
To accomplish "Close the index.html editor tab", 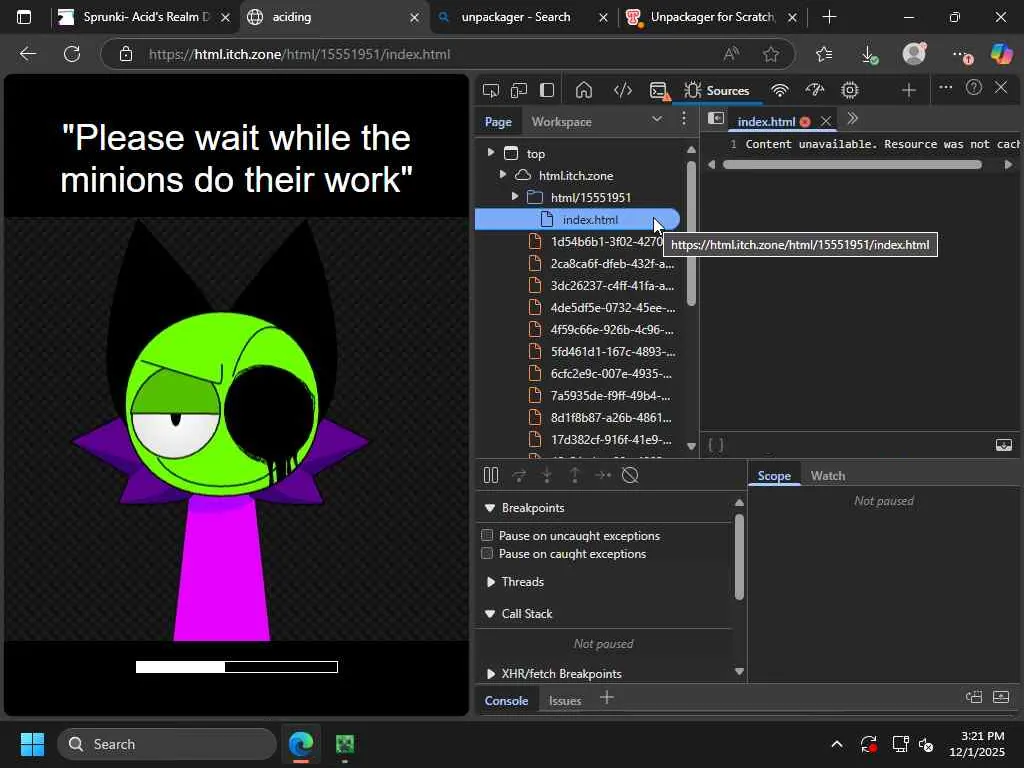I will click(x=825, y=121).
